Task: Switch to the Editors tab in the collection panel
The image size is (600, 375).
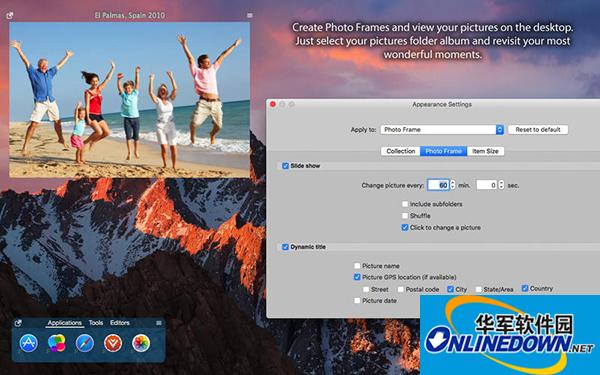Action: (x=120, y=323)
